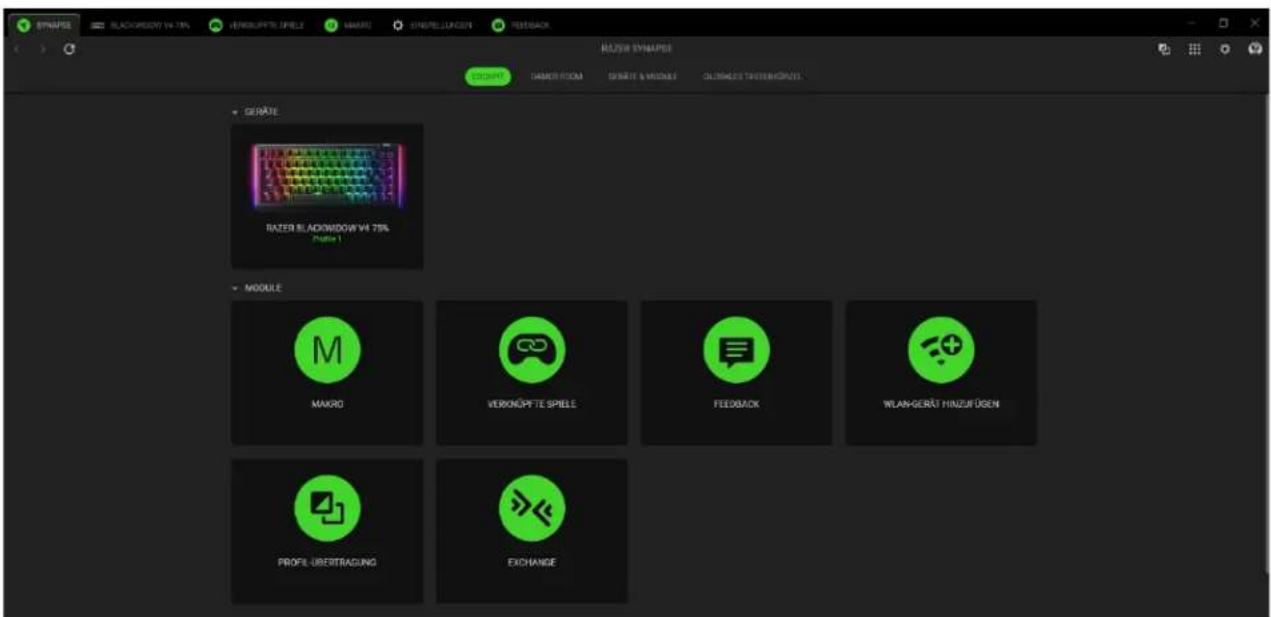Select the Geräte & Module sub-tab
Viewport: 1271px width, 617px height.
tap(642, 77)
